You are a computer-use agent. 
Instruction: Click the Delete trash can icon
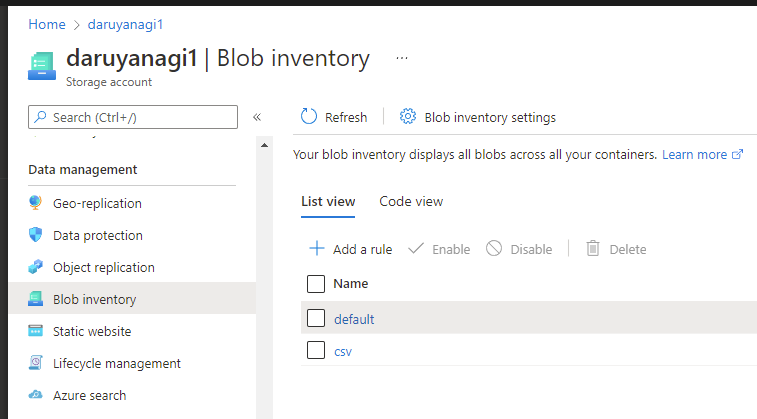[593, 249]
